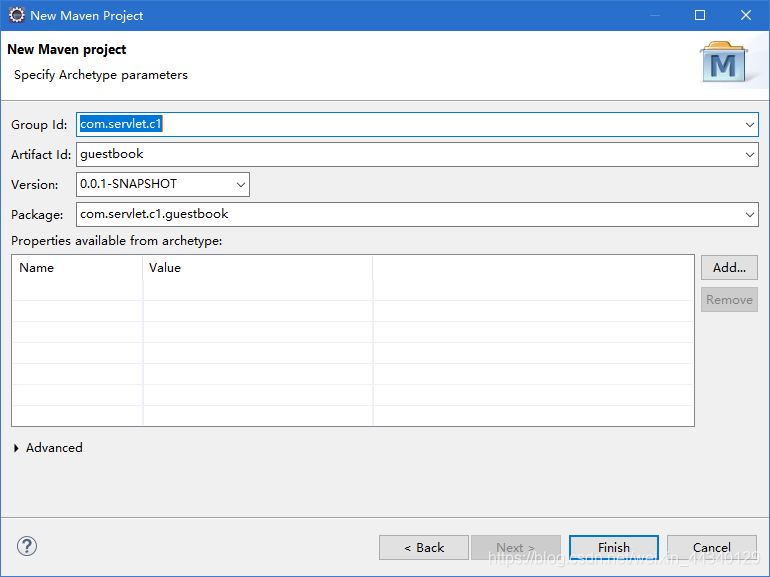Open the Group Id dropdown arrow
Screen dimensions: 770x577
coord(749,125)
